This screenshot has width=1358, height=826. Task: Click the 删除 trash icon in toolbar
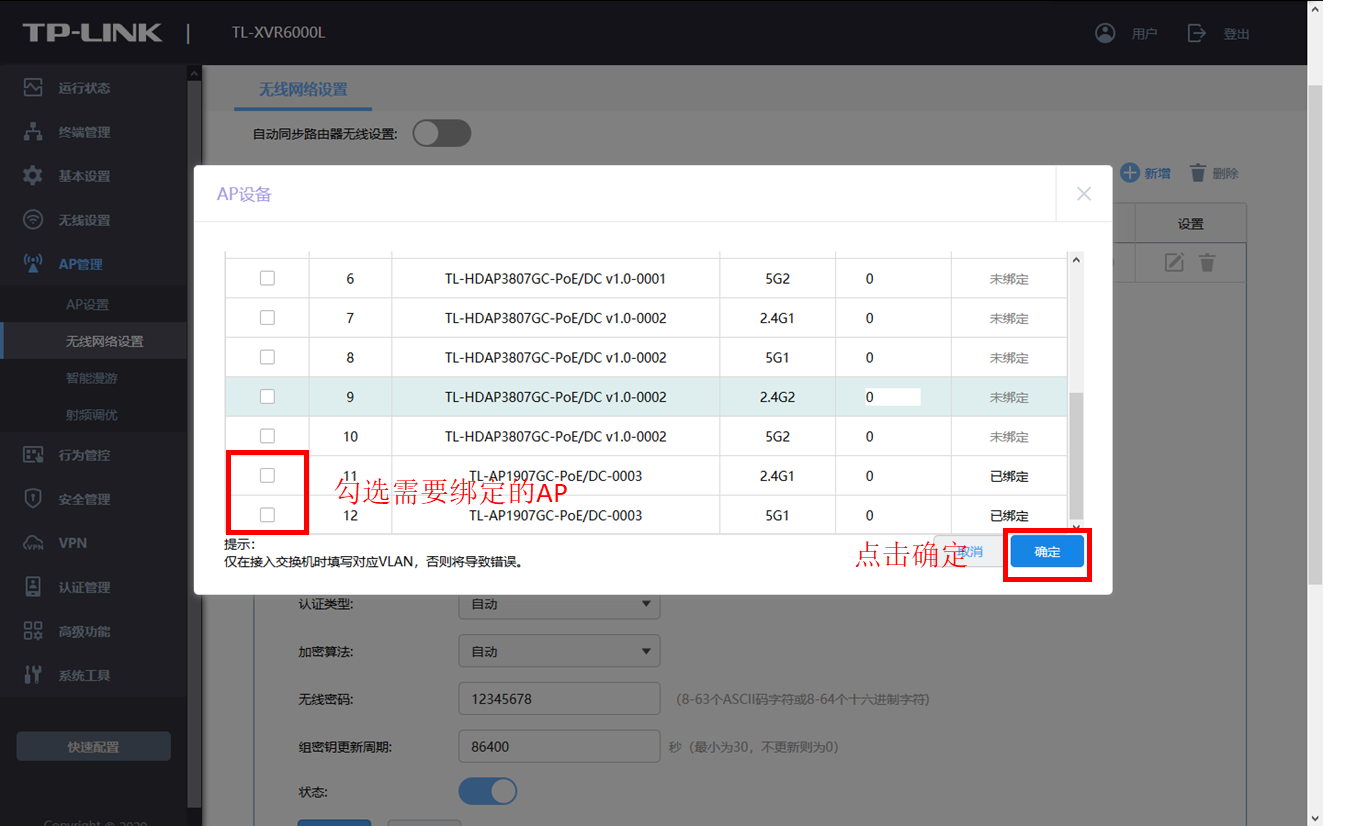coord(1198,173)
